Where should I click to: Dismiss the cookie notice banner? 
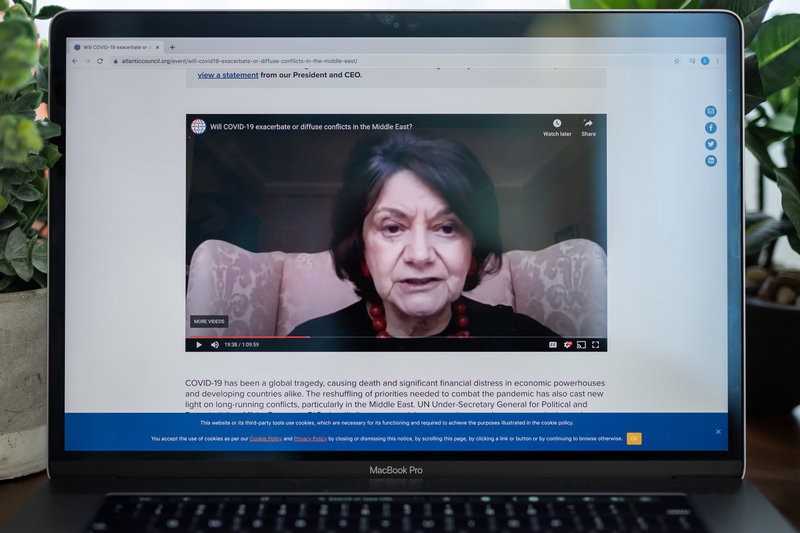tap(718, 432)
